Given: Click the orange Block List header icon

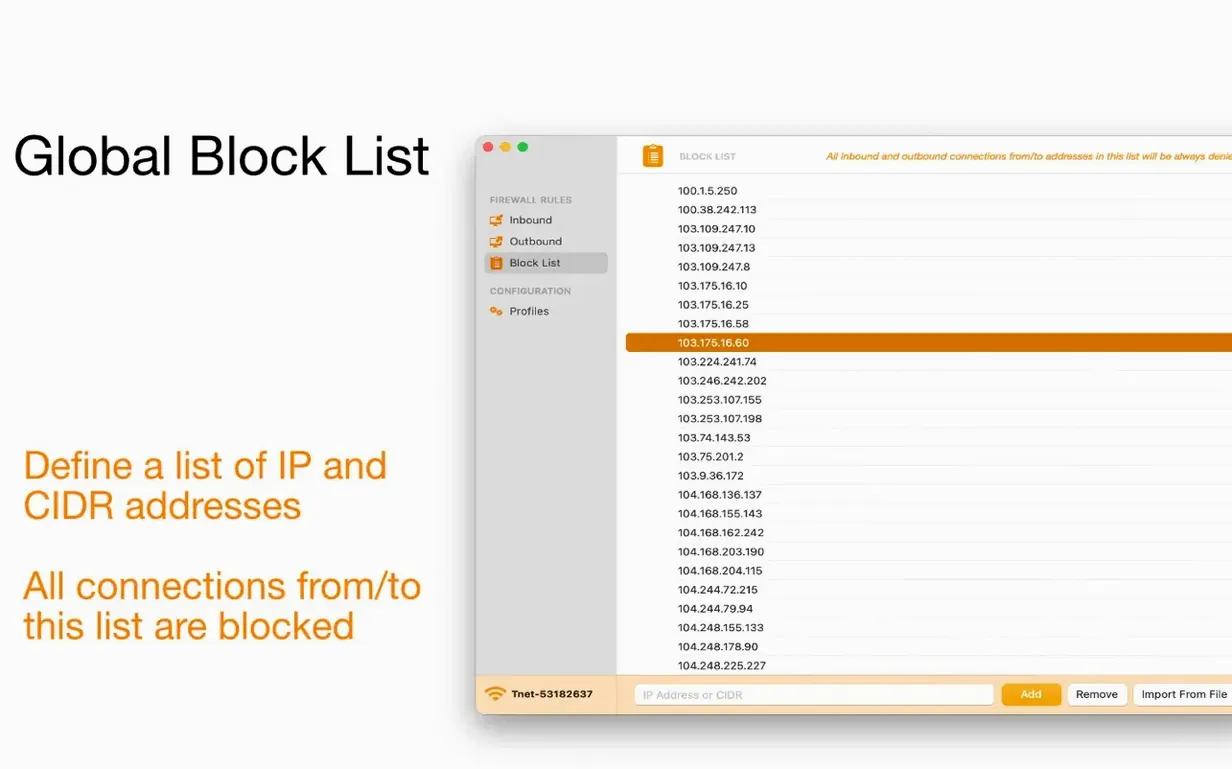Looking at the screenshot, I should [653, 156].
